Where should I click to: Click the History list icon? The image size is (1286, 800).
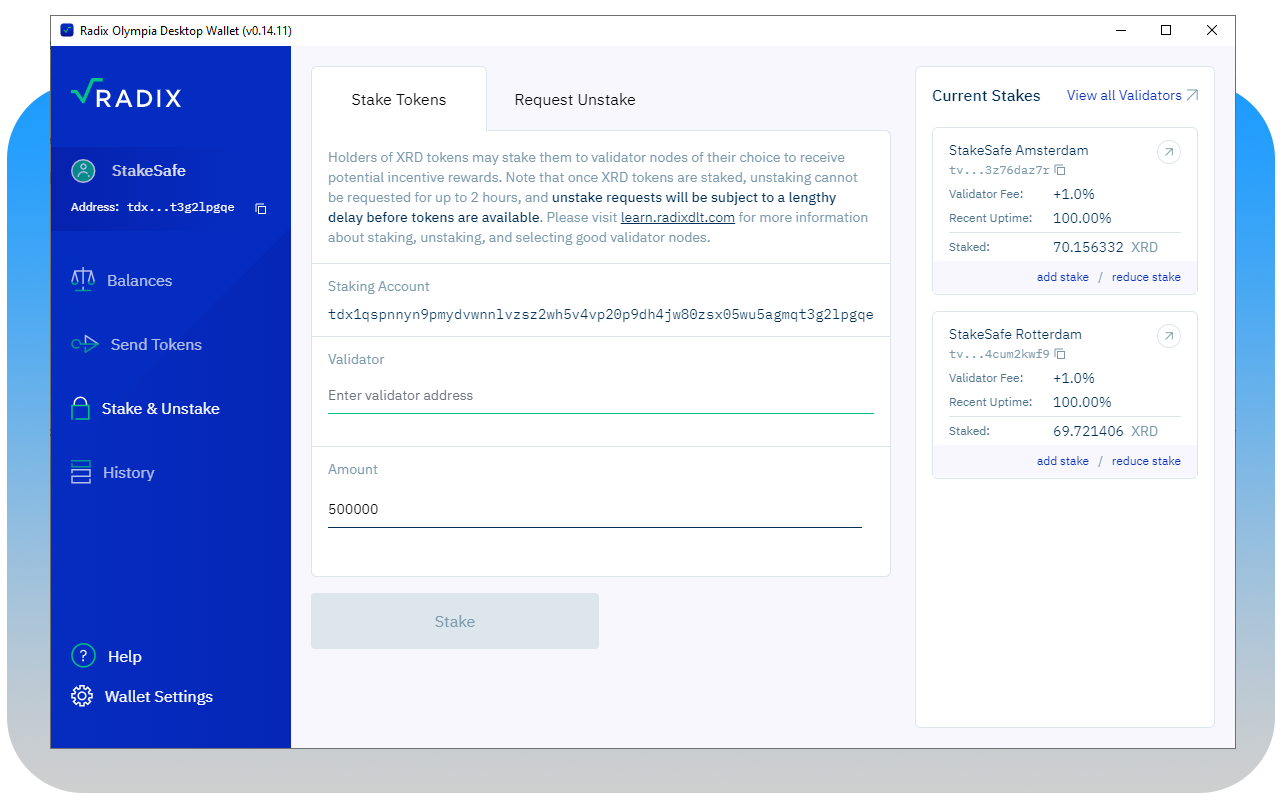coord(81,472)
